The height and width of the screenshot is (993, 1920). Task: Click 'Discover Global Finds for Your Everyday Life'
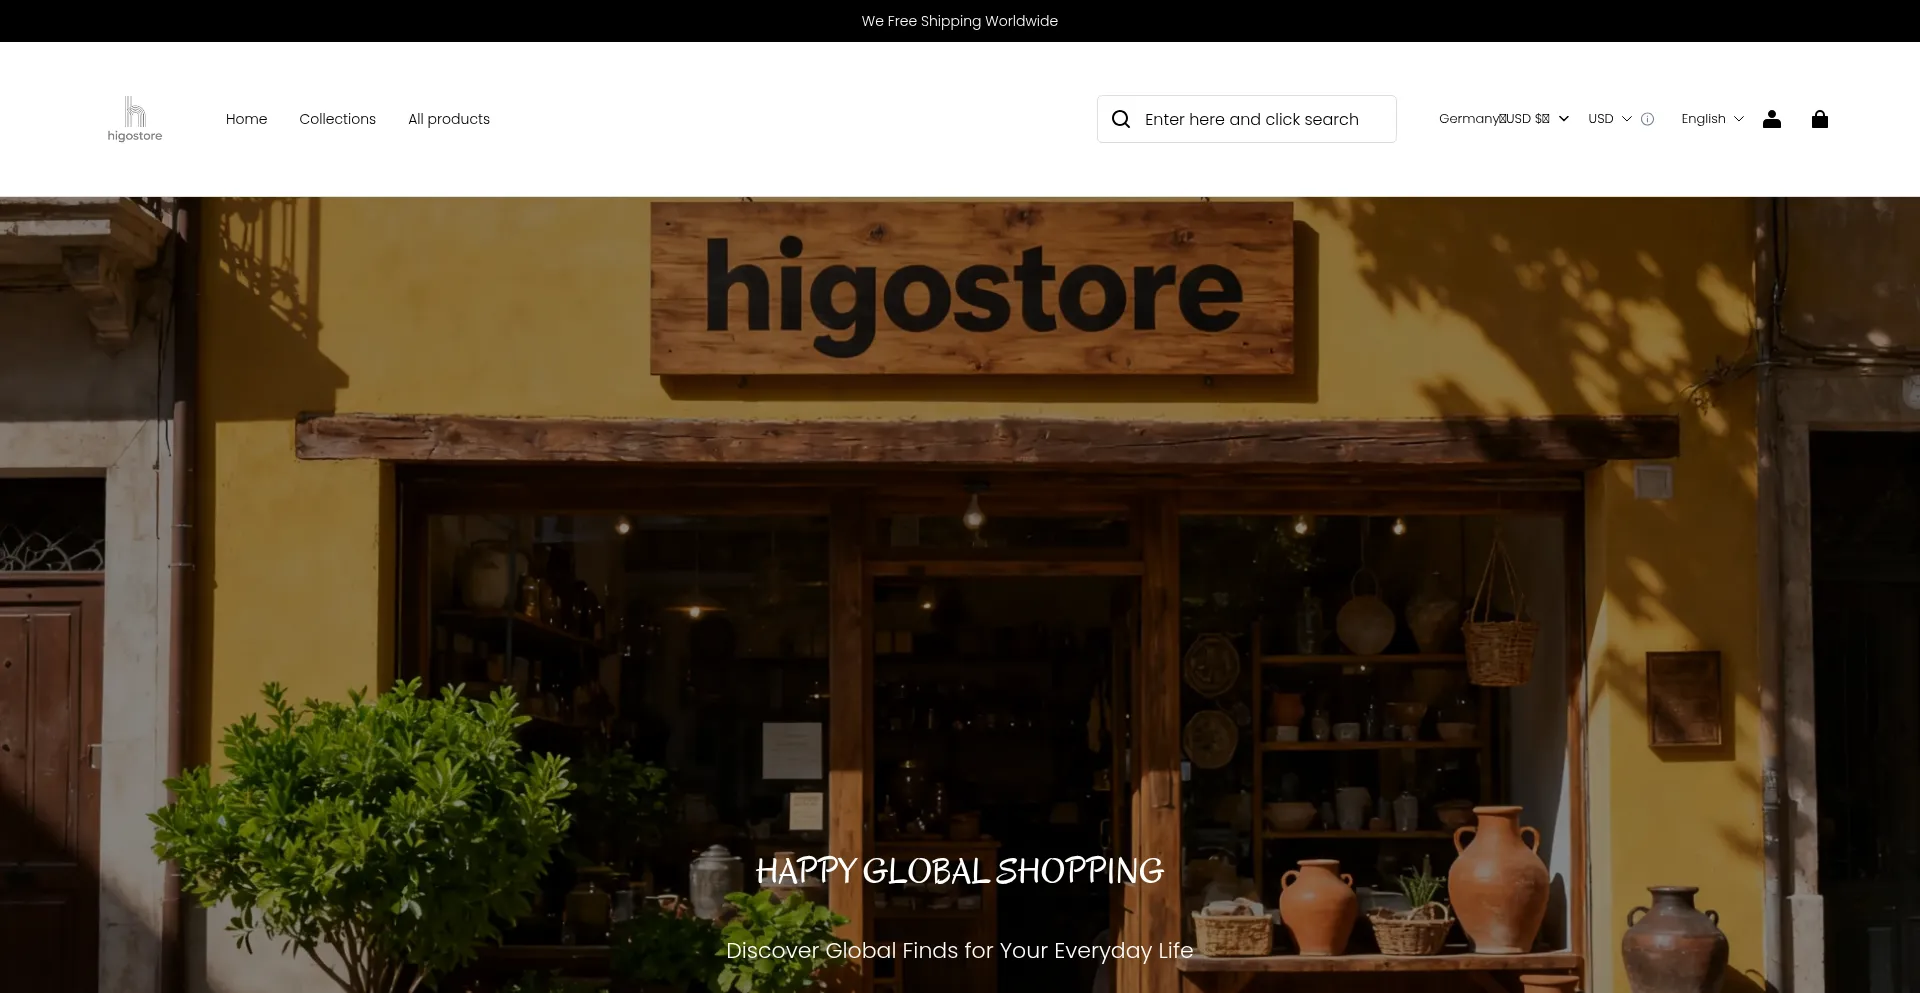pos(959,950)
